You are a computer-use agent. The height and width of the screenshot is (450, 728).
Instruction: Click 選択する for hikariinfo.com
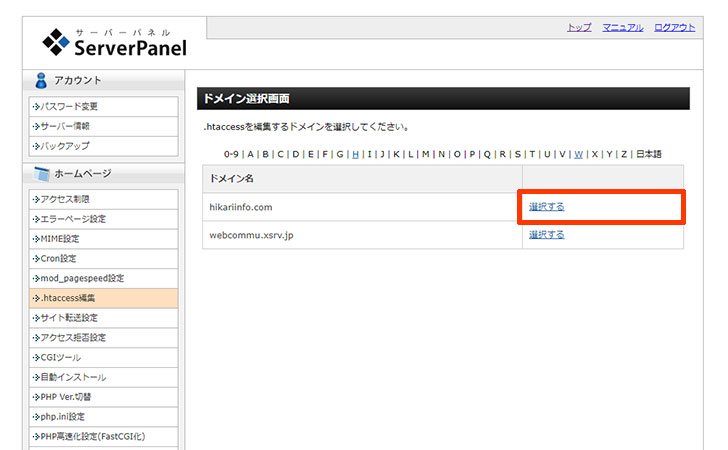tap(546, 207)
